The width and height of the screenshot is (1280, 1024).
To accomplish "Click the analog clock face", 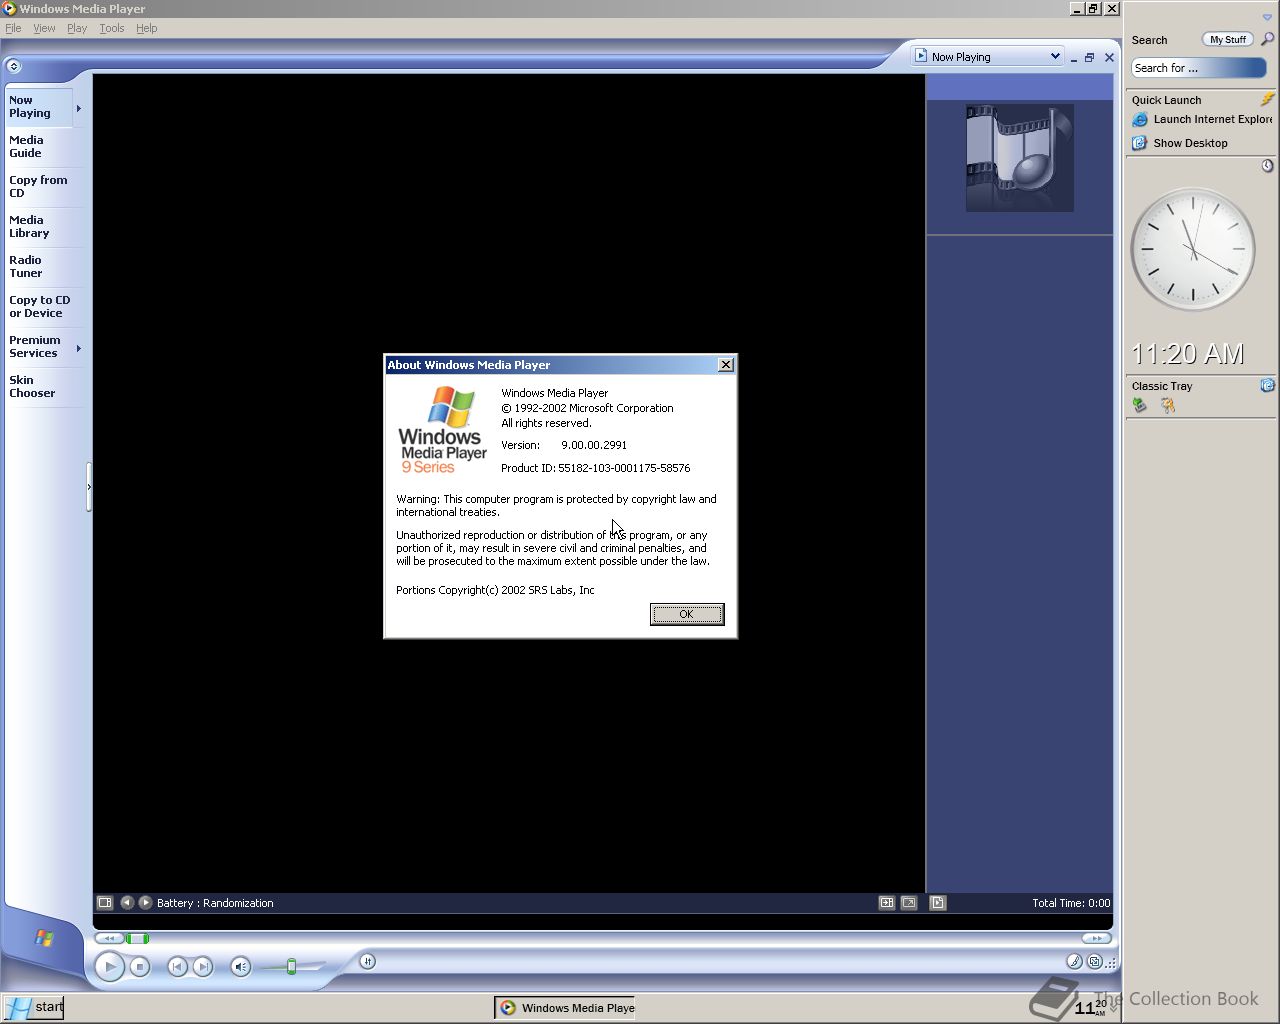I will (1193, 250).
